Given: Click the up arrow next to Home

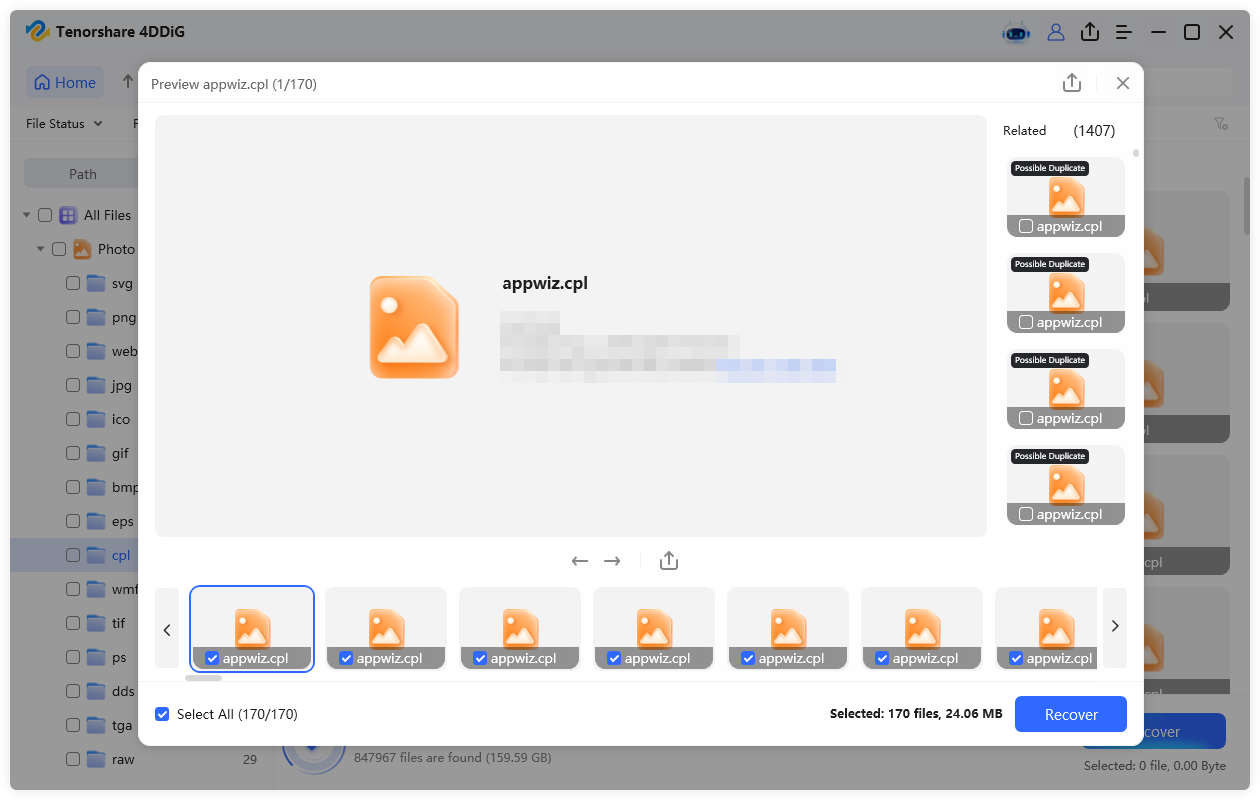Looking at the screenshot, I should click(x=128, y=82).
